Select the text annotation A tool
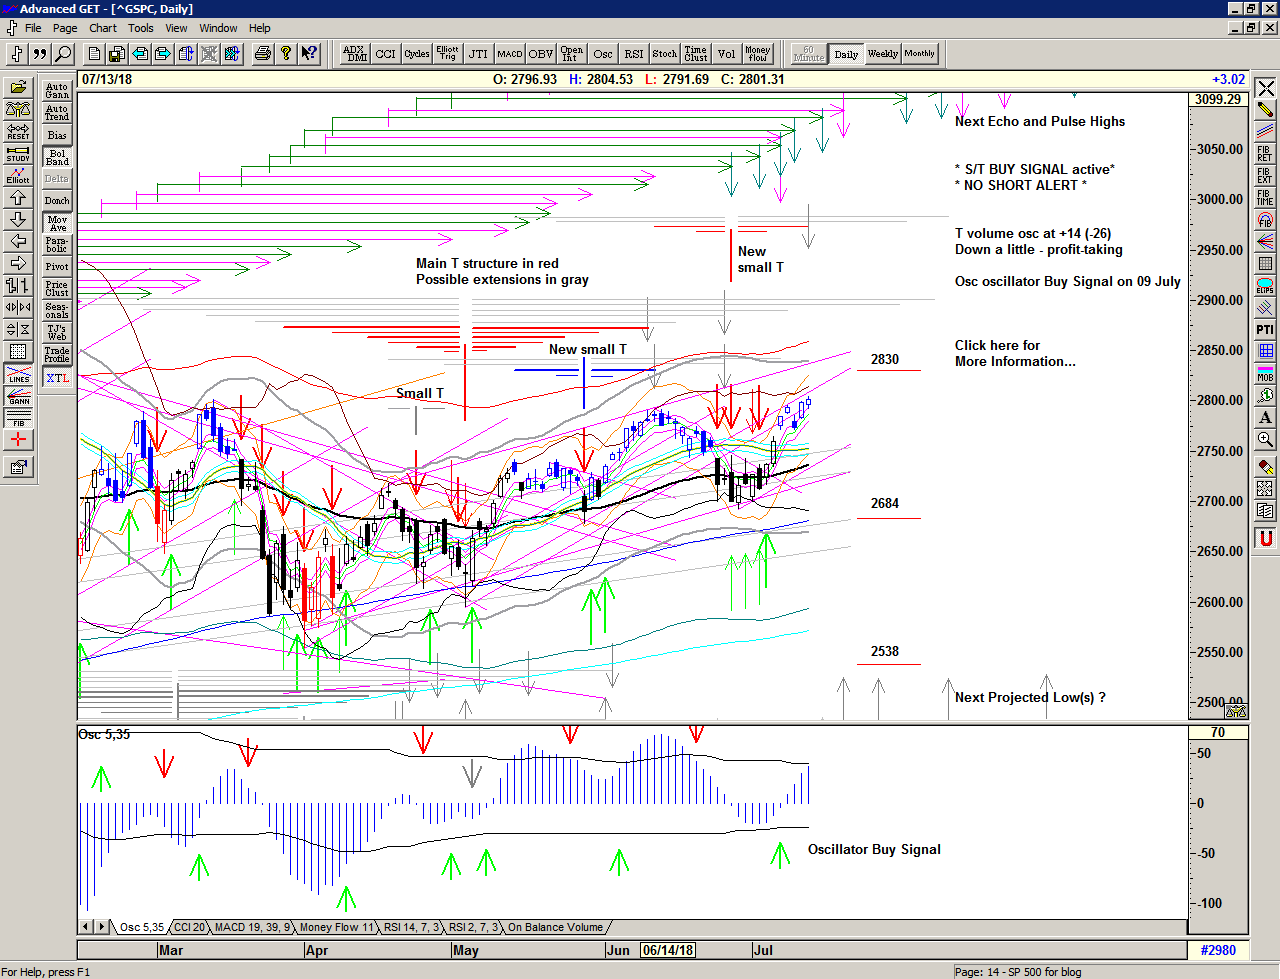 [x=1265, y=418]
